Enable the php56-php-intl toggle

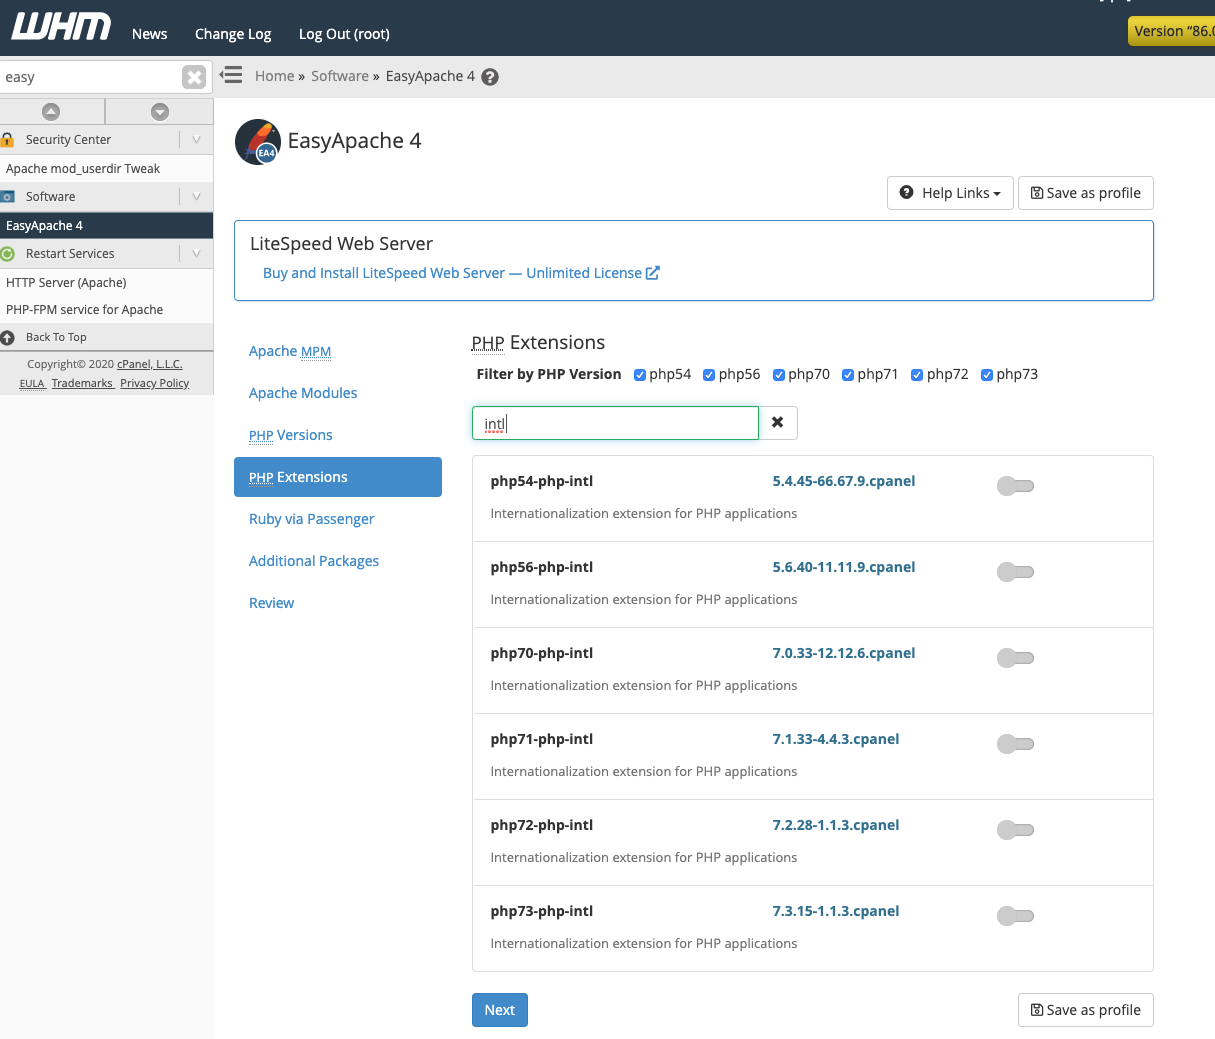[1015, 572]
